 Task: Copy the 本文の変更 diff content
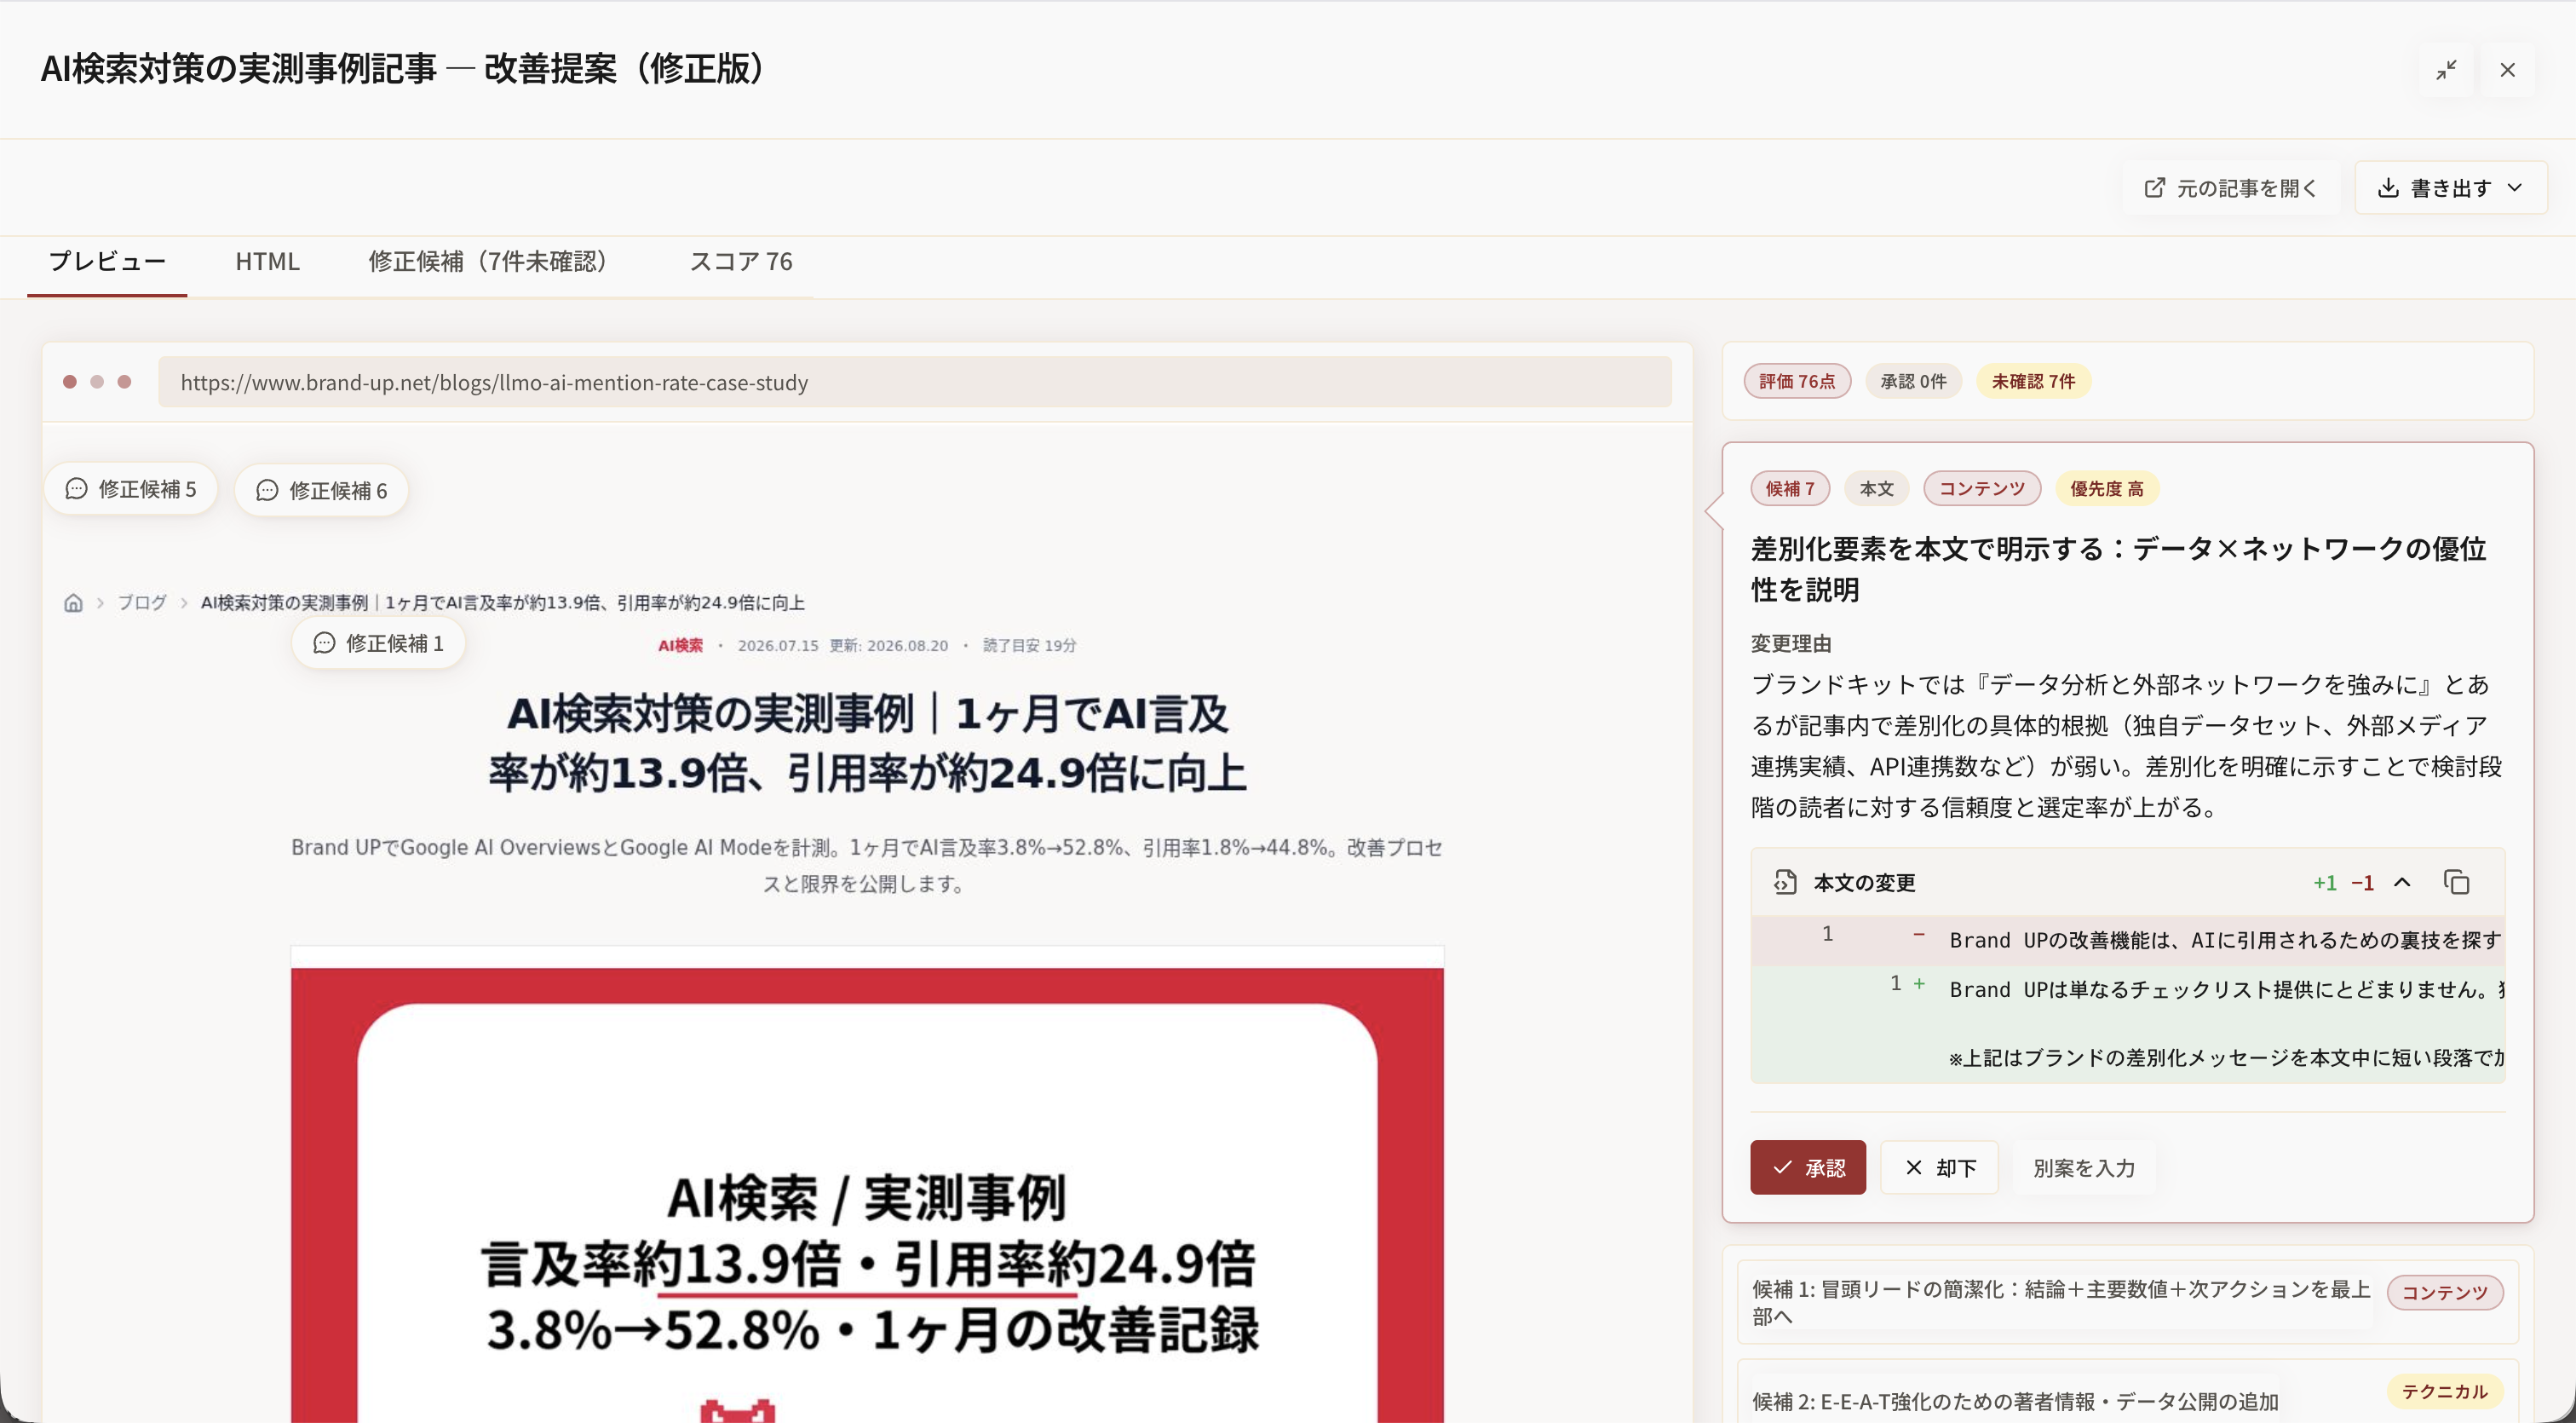2456,882
